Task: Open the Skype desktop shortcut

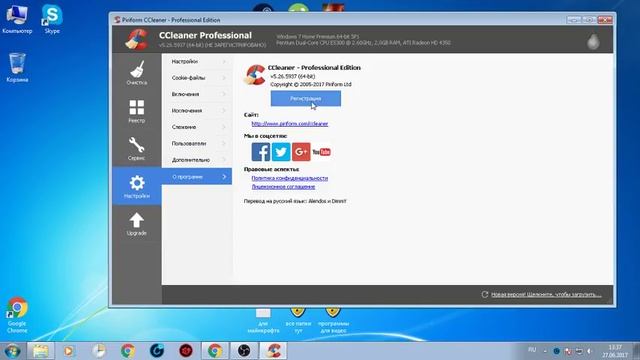Action: pyautogui.click(x=52, y=19)
